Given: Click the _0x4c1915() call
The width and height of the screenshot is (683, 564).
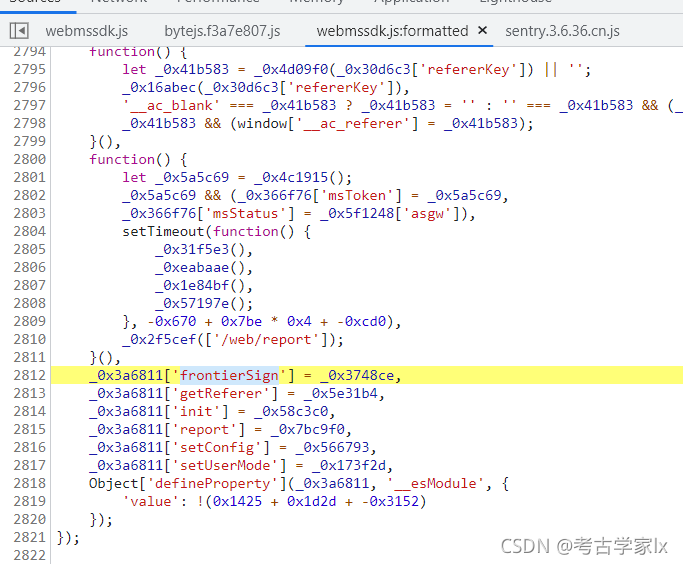Looking at the screenshot, I should pos(299,177).
